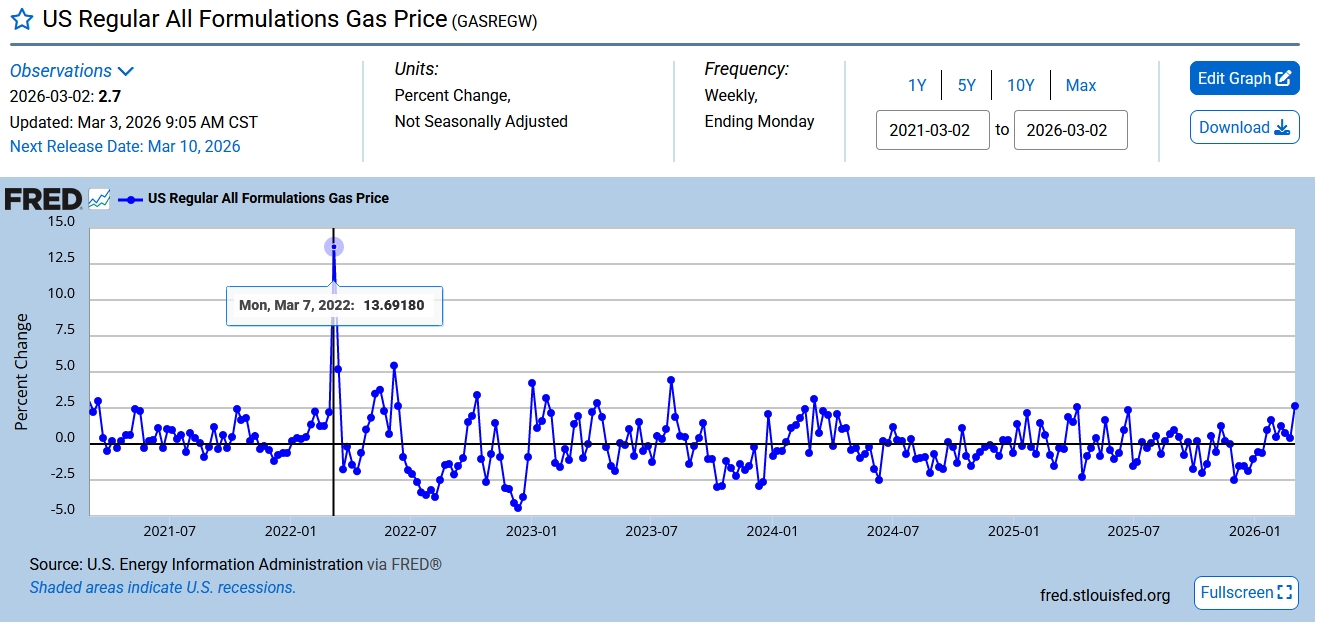Click the start date field 2021-03-02

932,130
